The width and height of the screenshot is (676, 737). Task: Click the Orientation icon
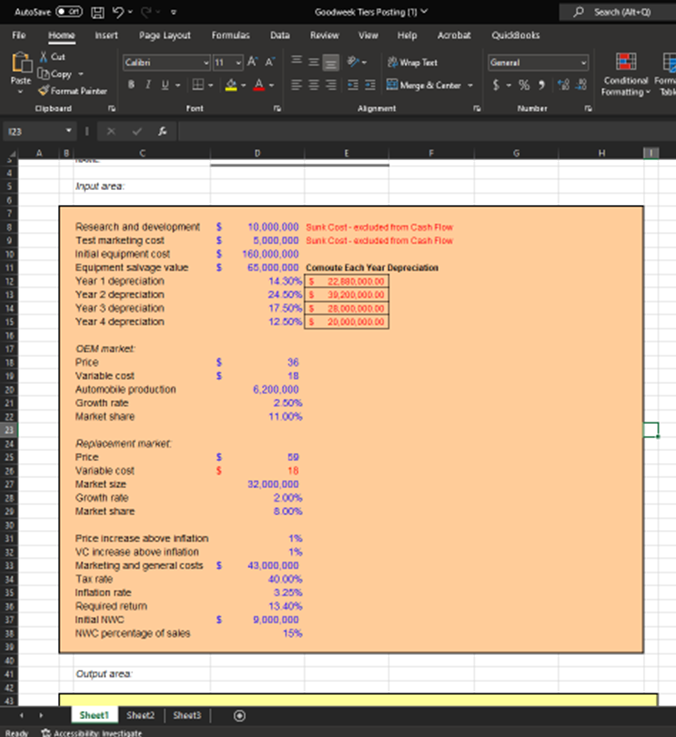point(354,62)
